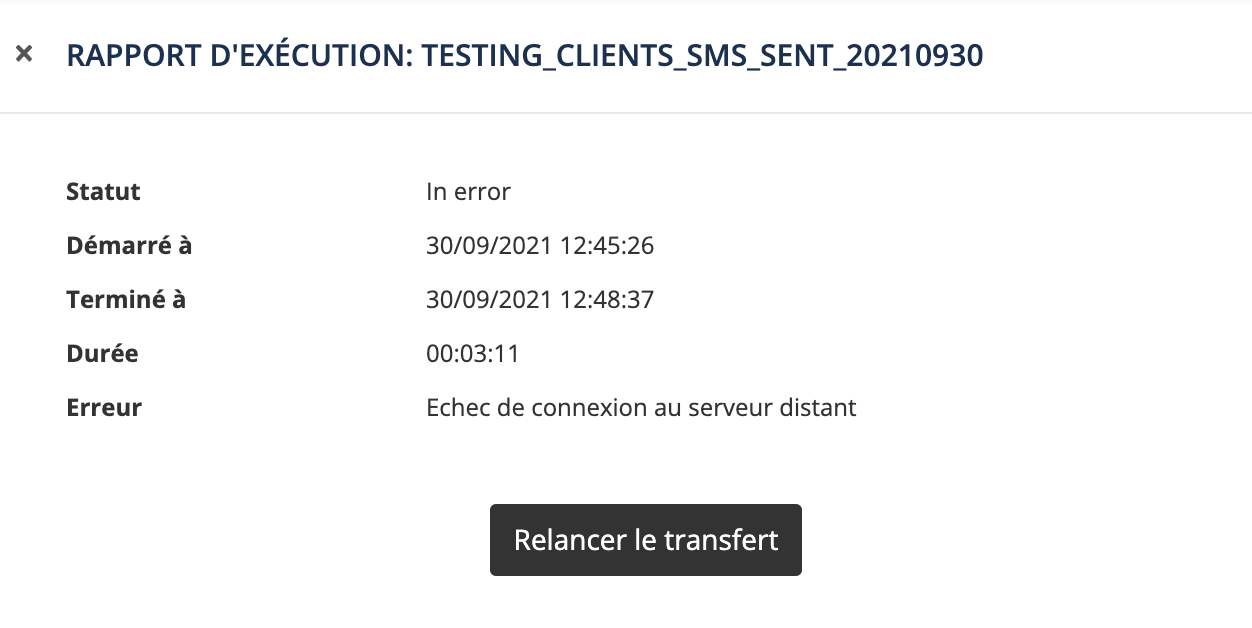This screenshot has width=1252, height=628.
Task: Click the Durée label
Action: click(102, 353)
